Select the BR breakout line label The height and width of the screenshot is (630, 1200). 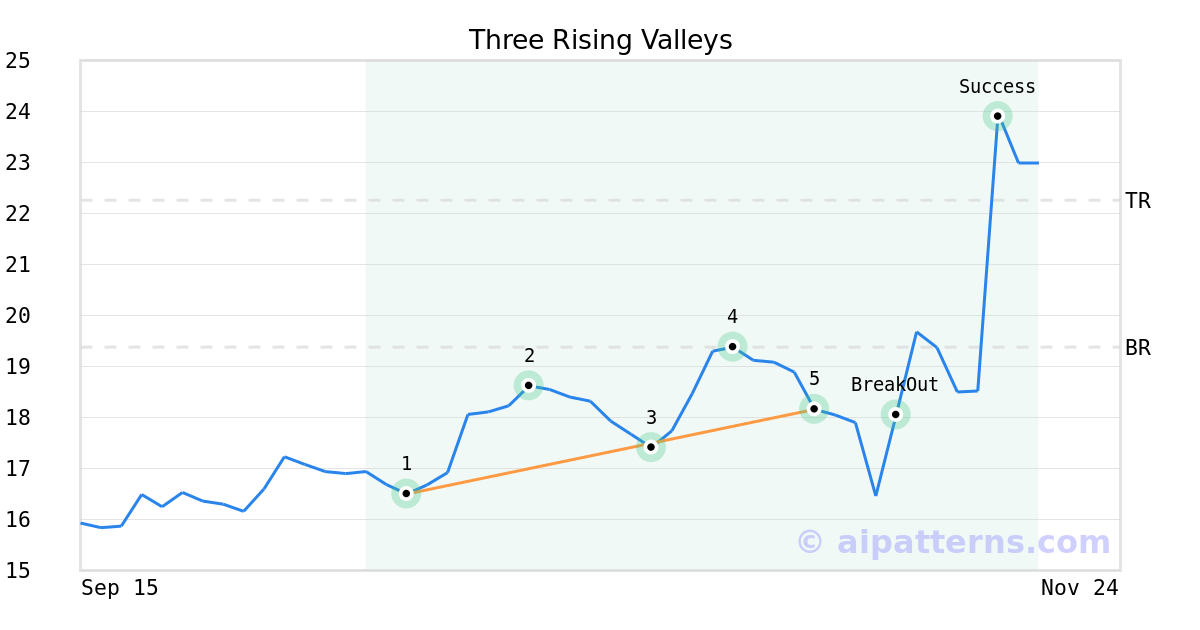click(1138, 348)
